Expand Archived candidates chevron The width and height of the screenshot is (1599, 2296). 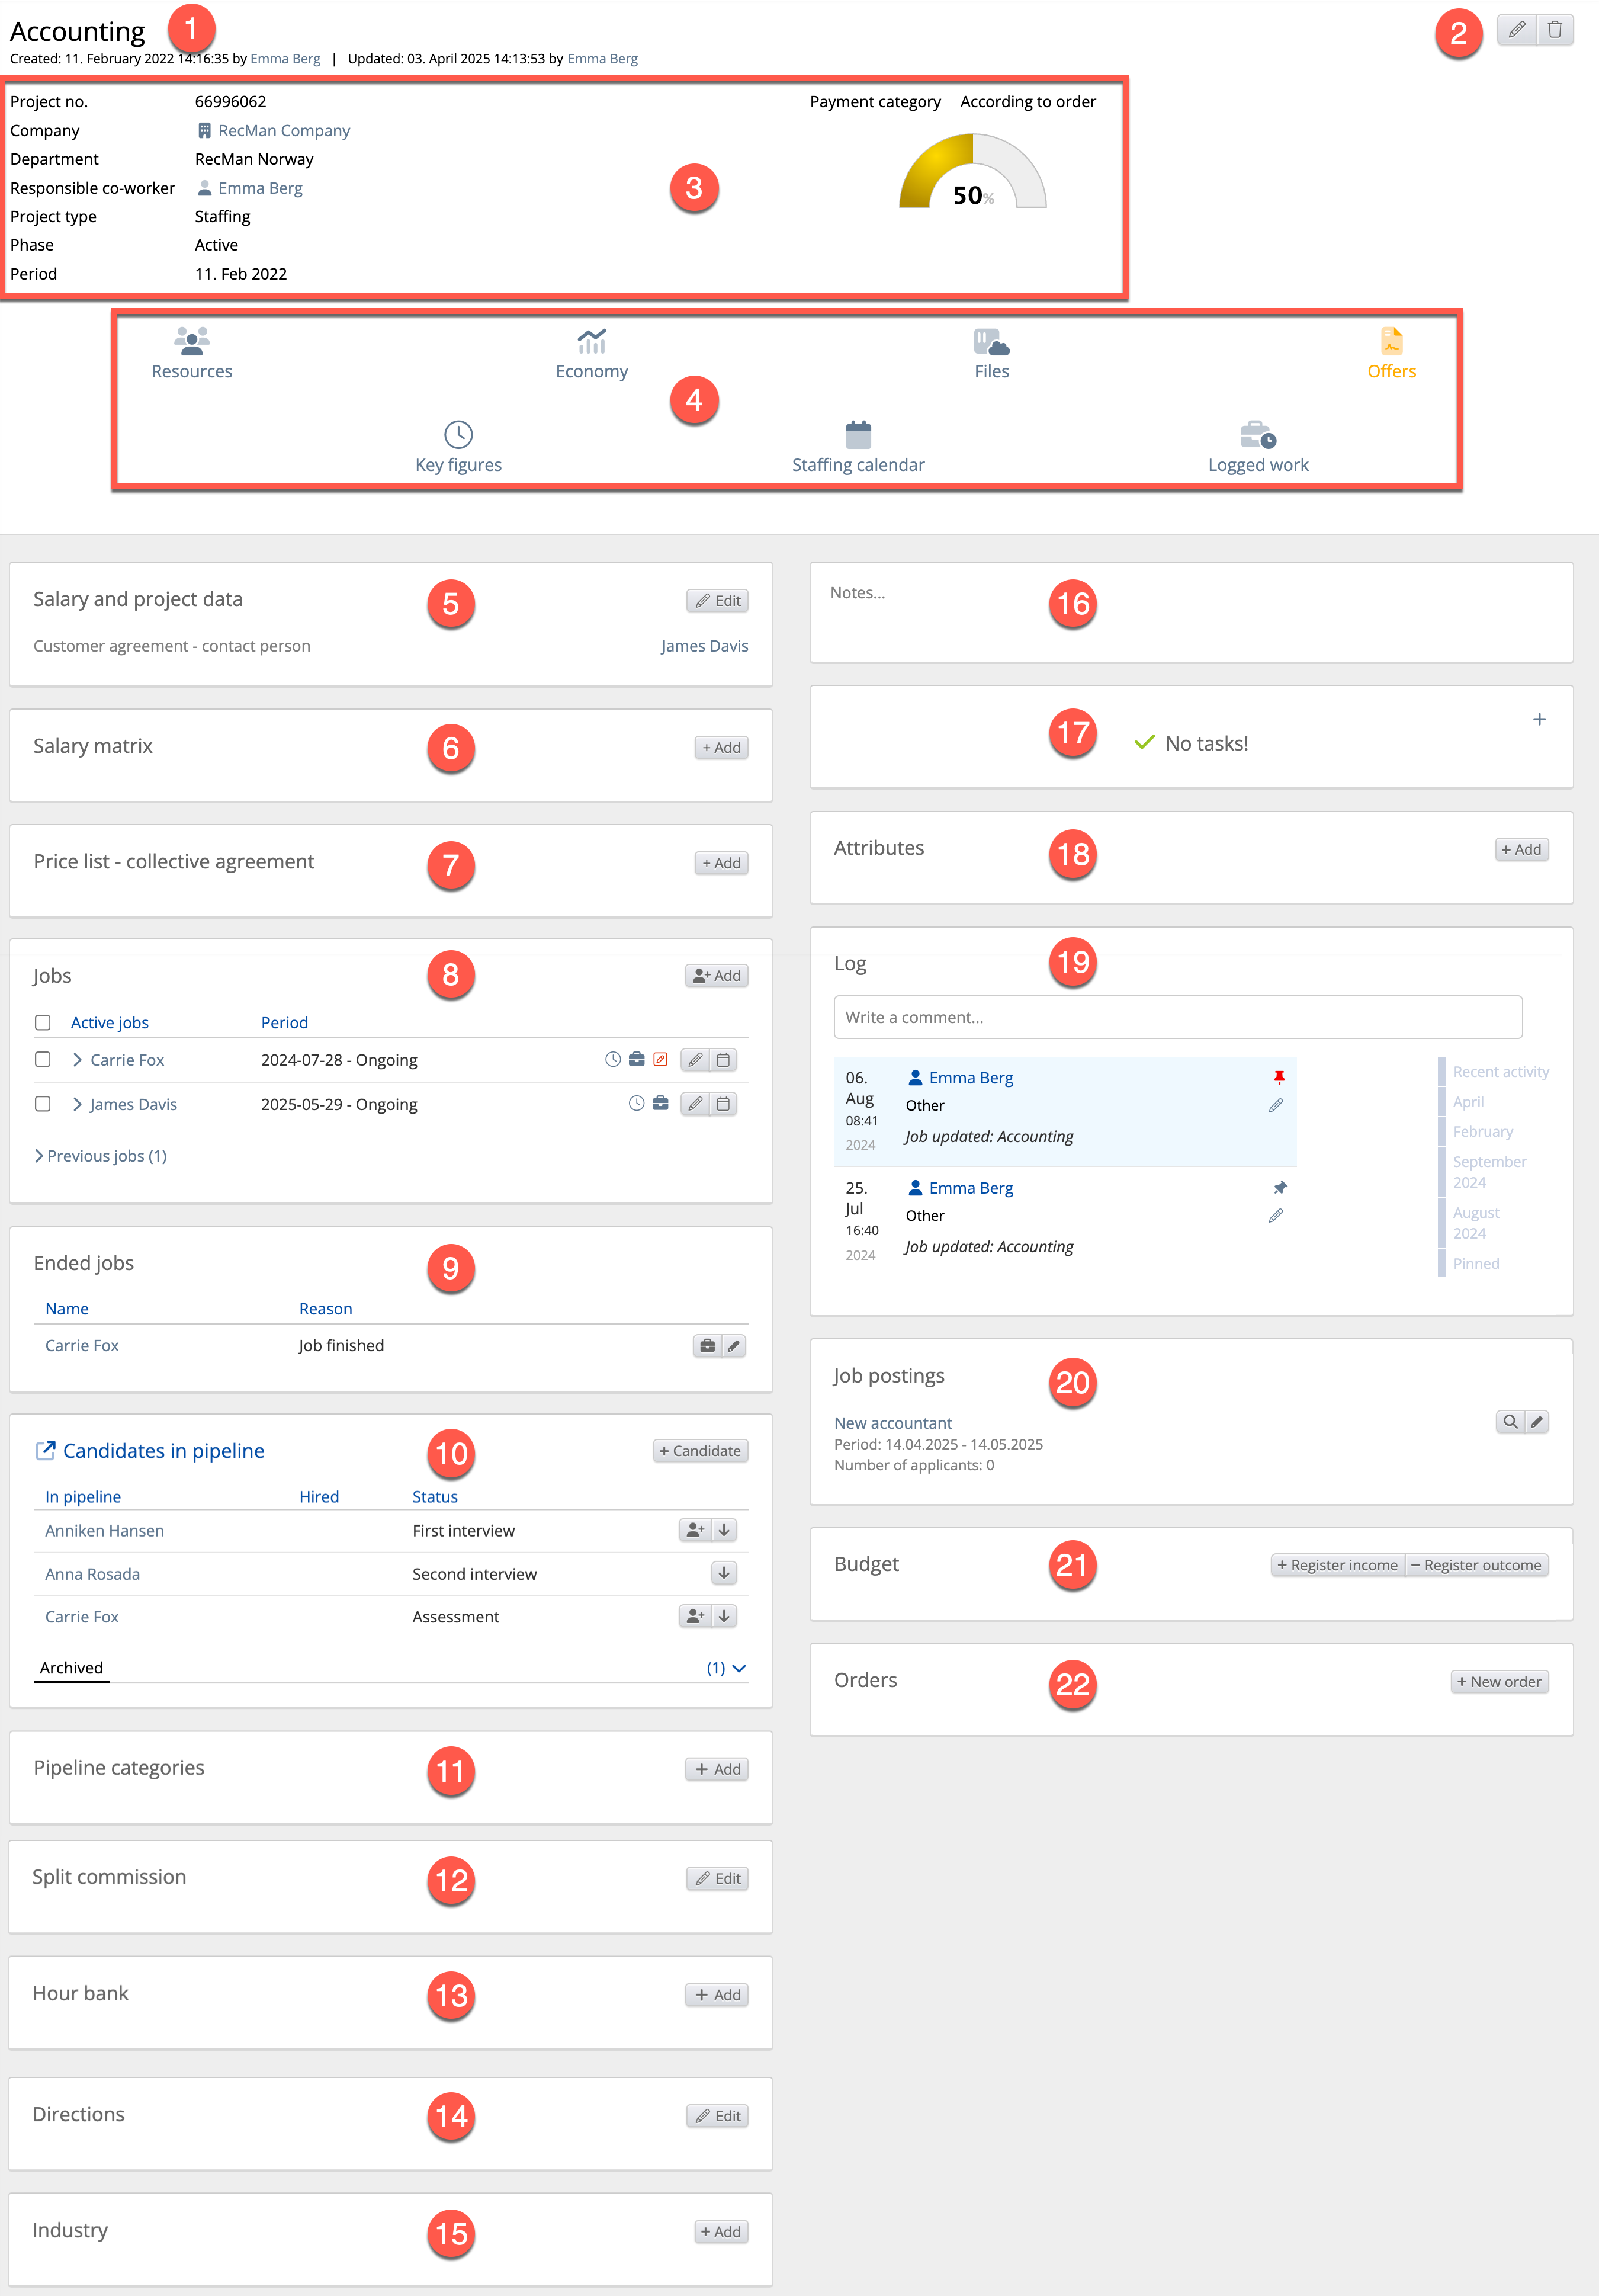(739, 1668)
